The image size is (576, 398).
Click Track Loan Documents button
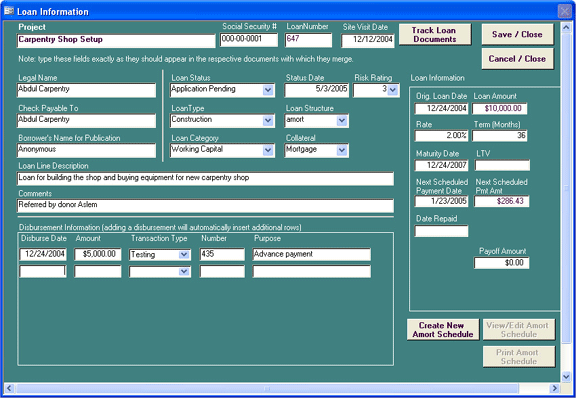click(x=435, y=35)
